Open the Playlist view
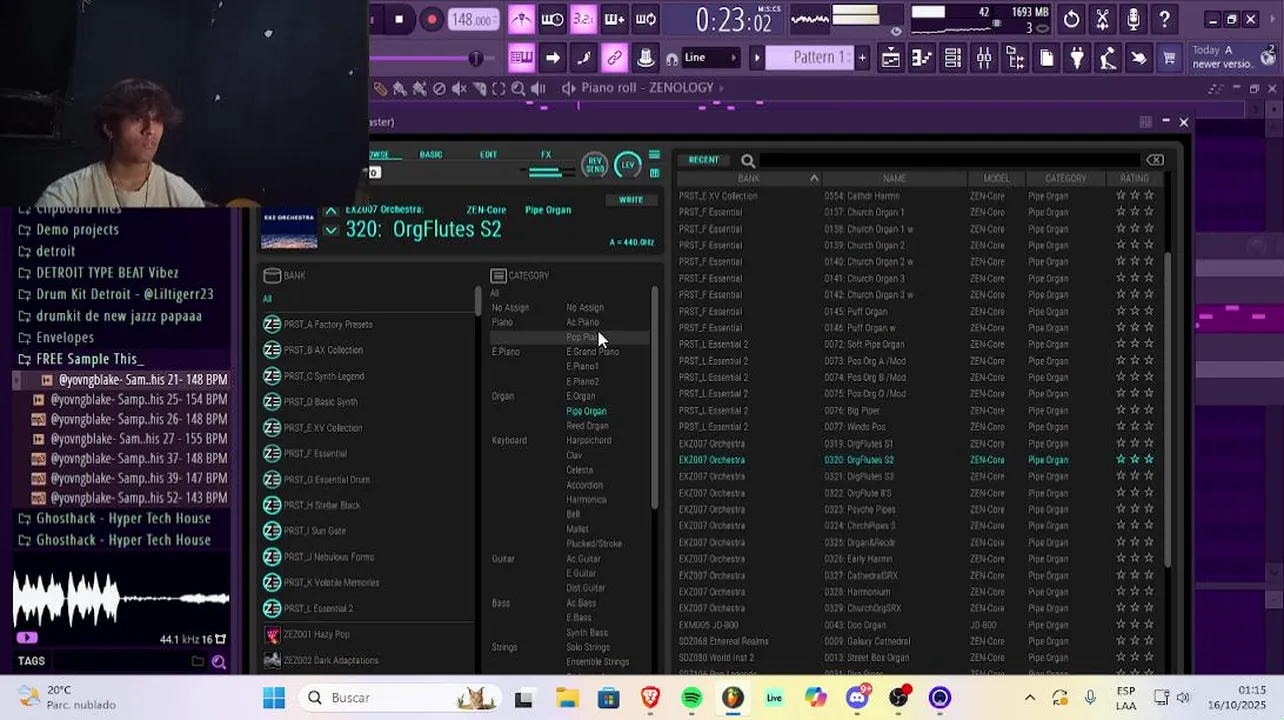1284x720 pixels. tap(890, 58)
